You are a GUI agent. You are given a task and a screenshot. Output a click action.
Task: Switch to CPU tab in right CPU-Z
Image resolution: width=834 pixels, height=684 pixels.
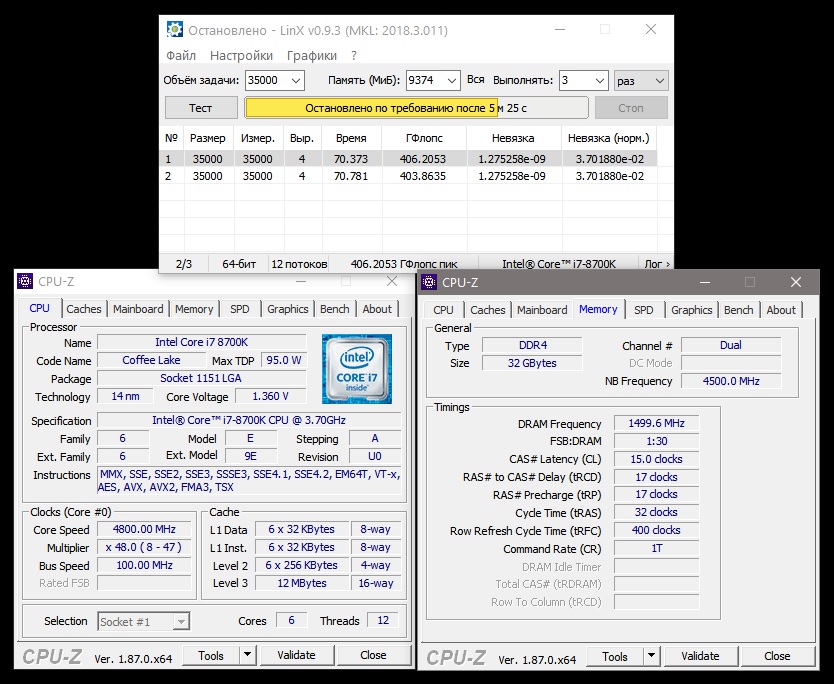coord(443,310)
